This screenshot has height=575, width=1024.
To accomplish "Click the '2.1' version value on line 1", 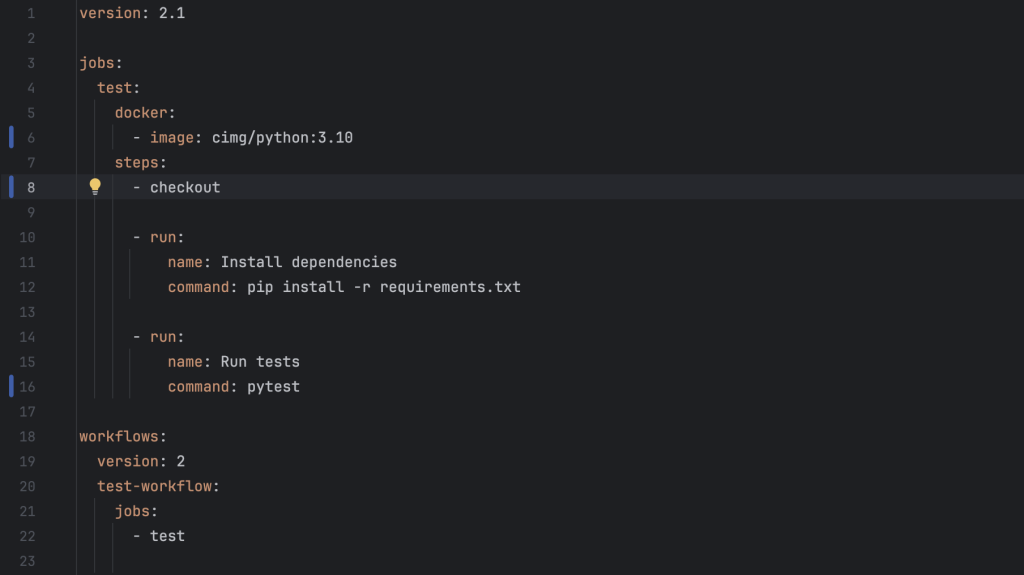I will click(x=172, y=13).
